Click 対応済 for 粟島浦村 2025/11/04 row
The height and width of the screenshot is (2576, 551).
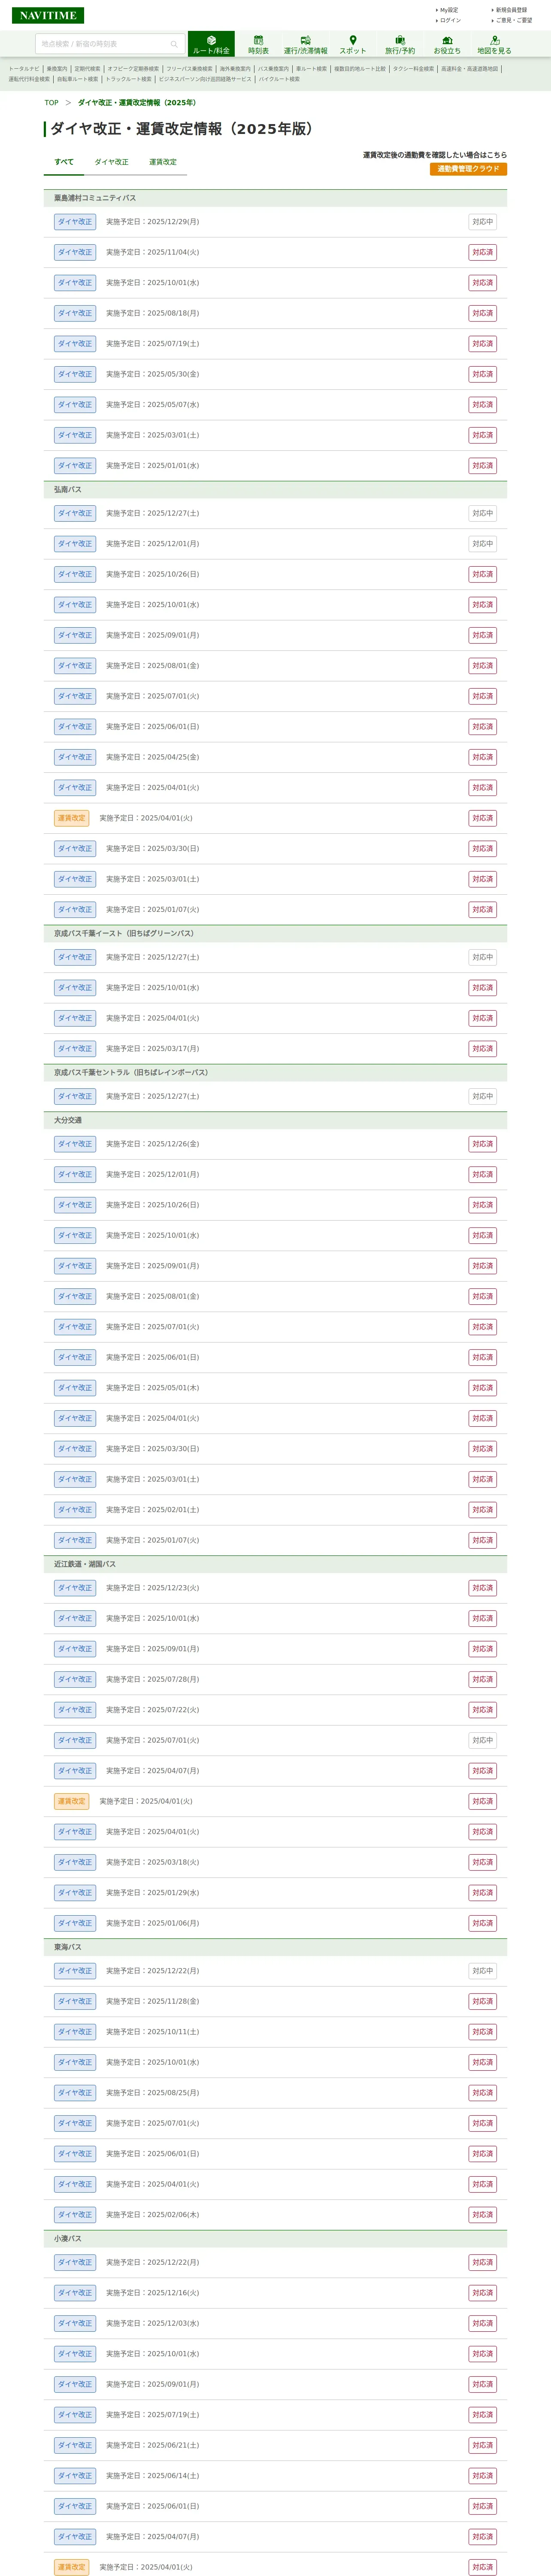pyautogui.click(x=482, y=253)
